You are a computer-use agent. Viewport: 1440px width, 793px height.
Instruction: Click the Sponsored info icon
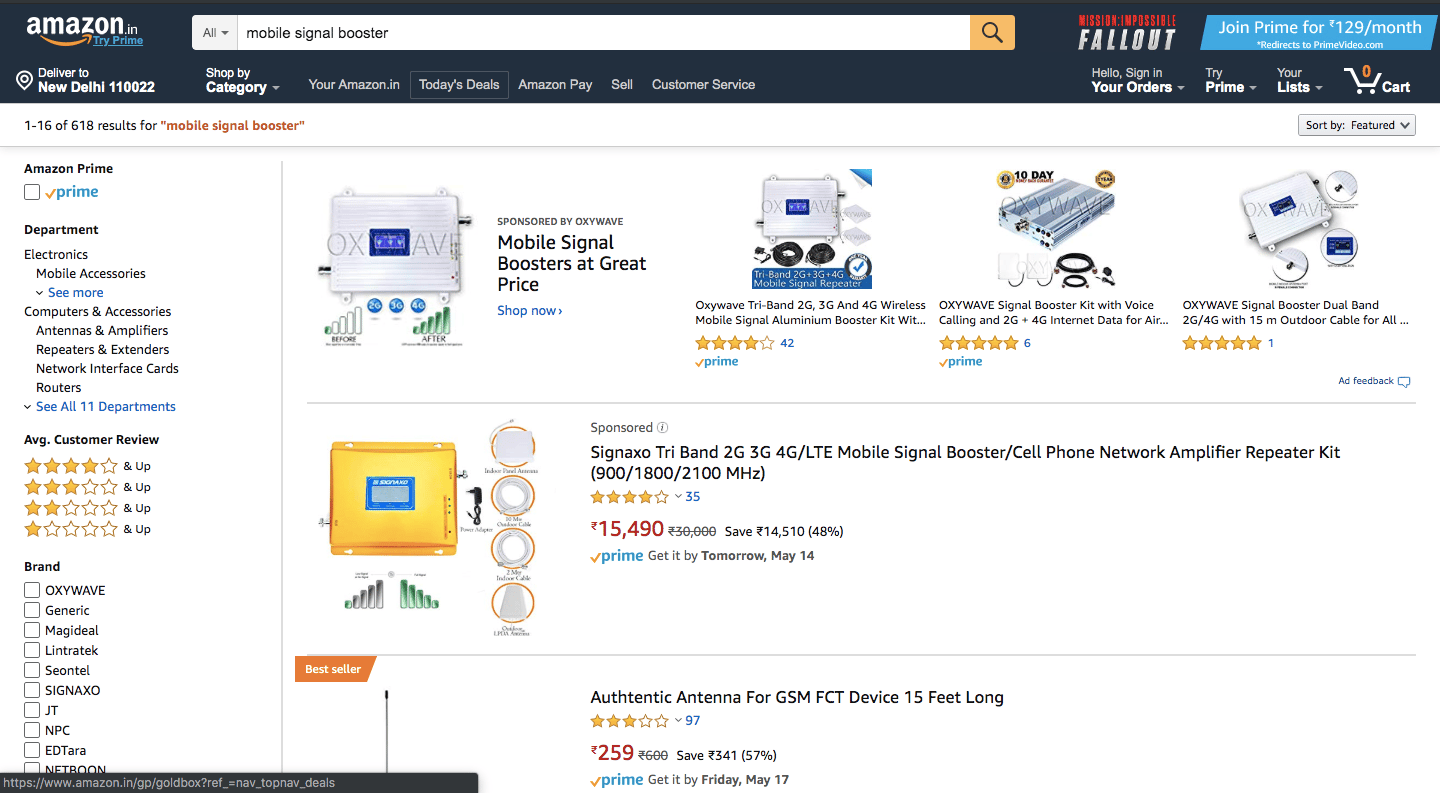pos(662,428)
